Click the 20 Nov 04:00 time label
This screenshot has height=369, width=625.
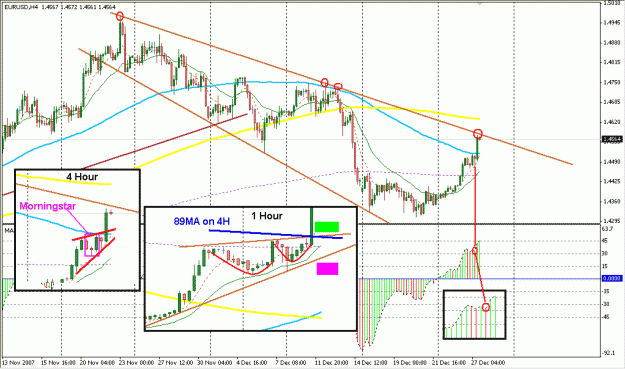tap(98, 363)
